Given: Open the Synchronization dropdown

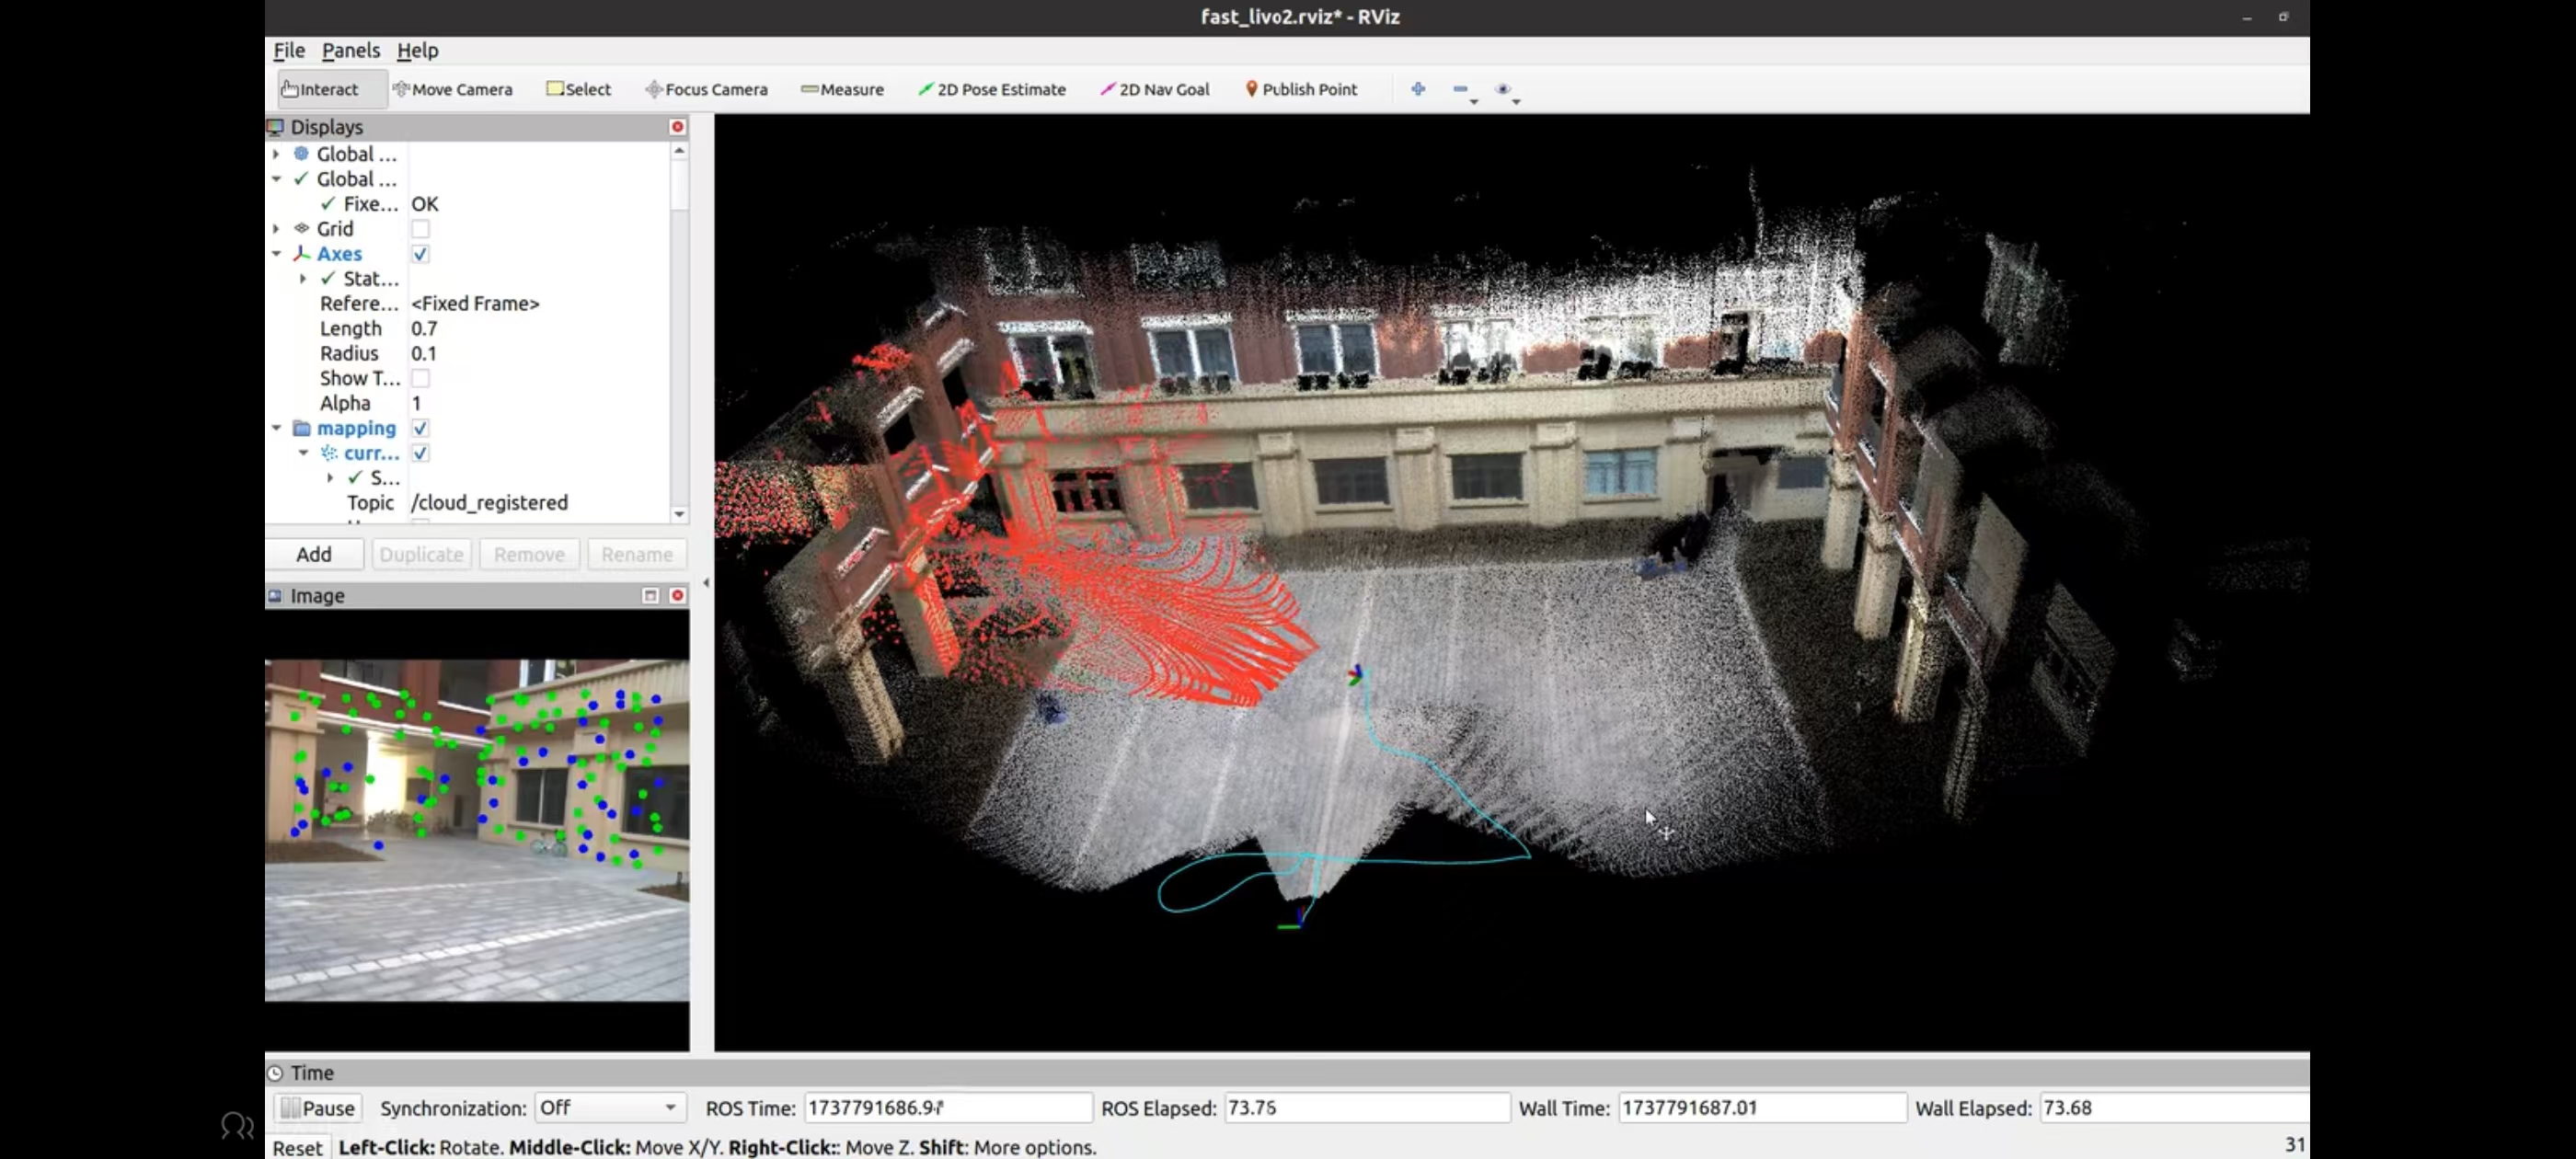Looking at the screenshot, I should point(609,1108).
